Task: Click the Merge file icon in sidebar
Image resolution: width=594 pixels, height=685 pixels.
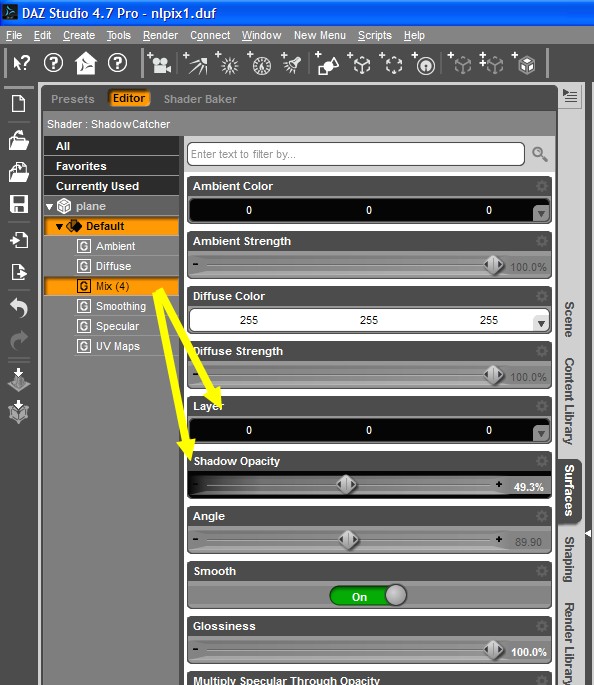Action: pos(18,172)
